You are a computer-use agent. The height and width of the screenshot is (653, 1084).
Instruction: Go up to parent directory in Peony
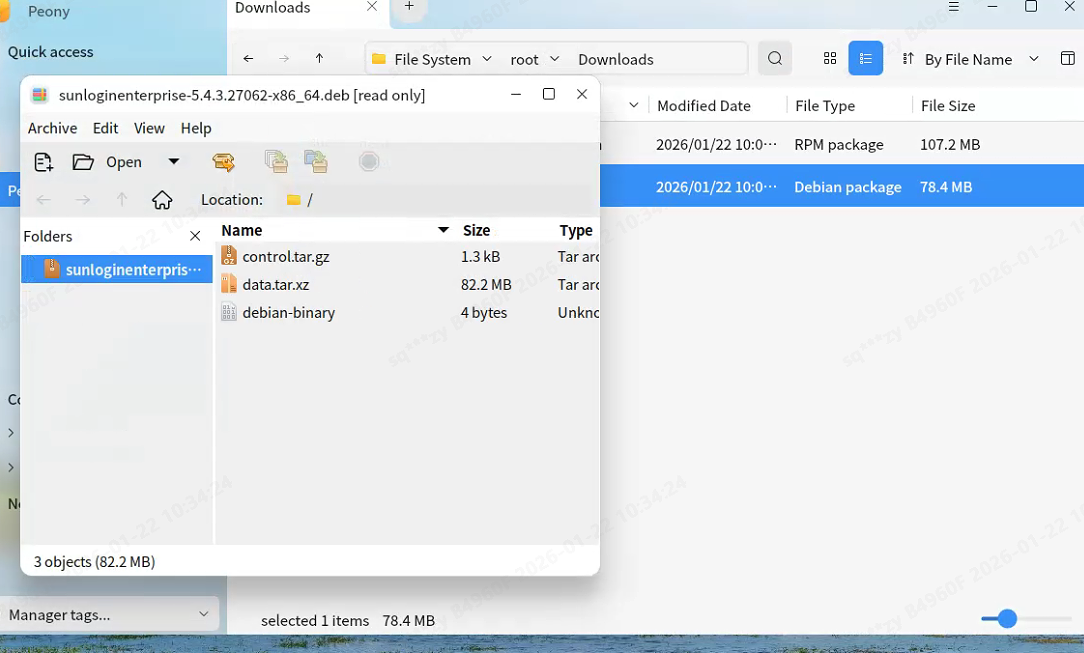[319, 59]
